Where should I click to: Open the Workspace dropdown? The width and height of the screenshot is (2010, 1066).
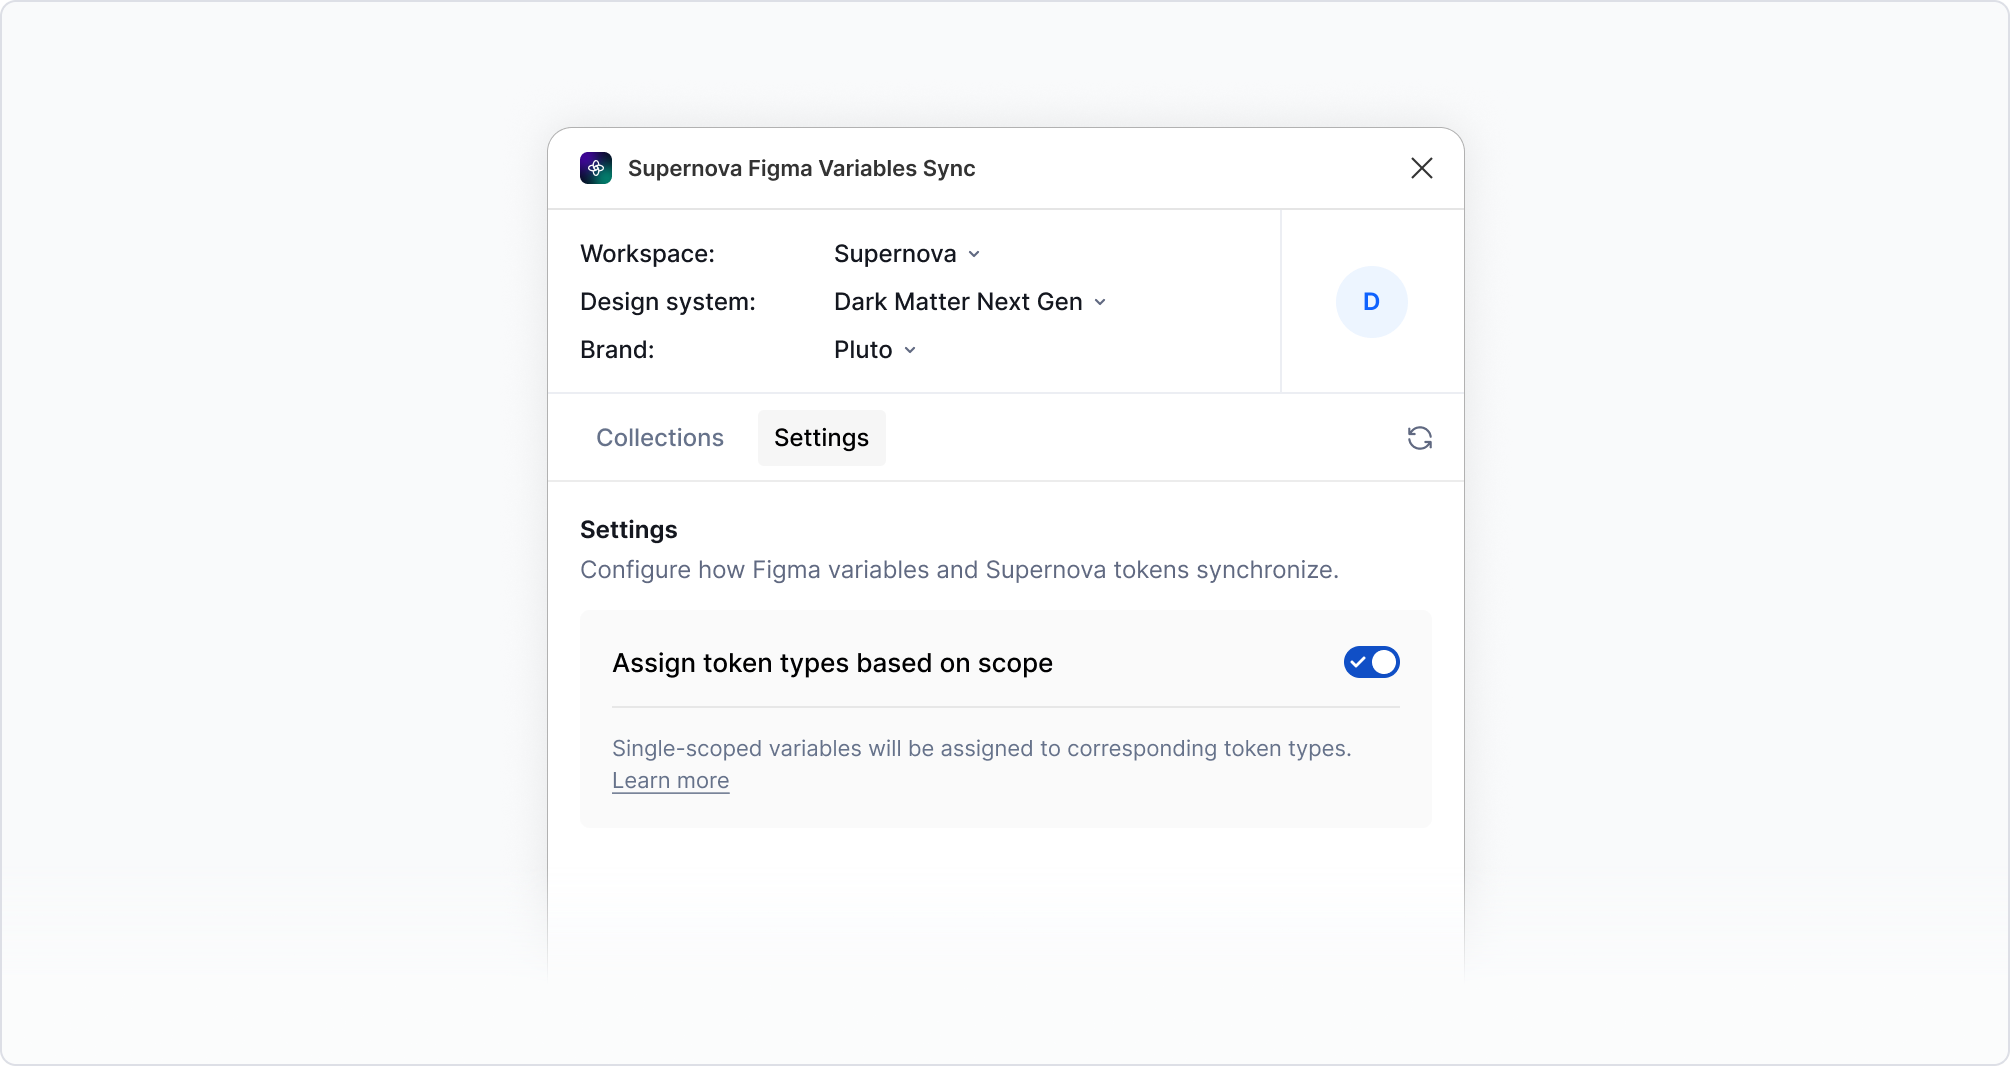905,254
